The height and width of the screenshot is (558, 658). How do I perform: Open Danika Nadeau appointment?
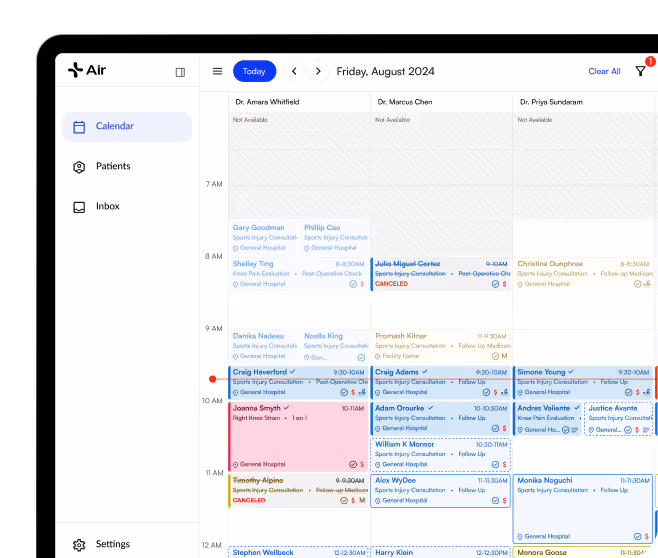click(x=264, y=346)
